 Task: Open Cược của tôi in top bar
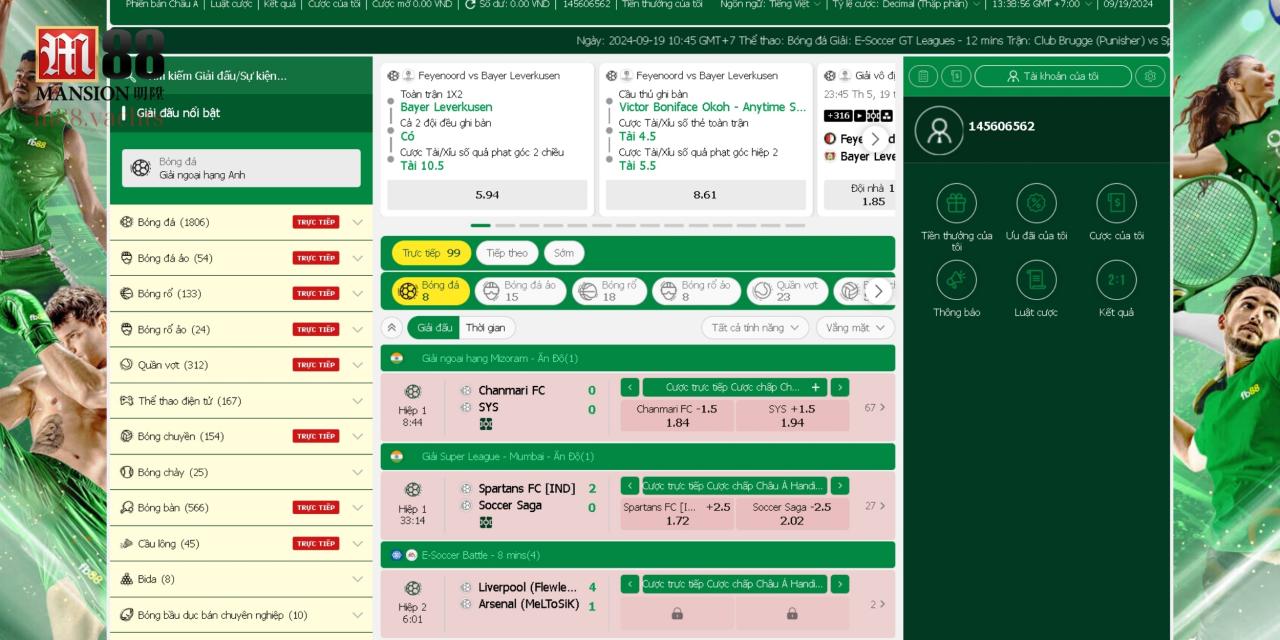tap(333, 4)
